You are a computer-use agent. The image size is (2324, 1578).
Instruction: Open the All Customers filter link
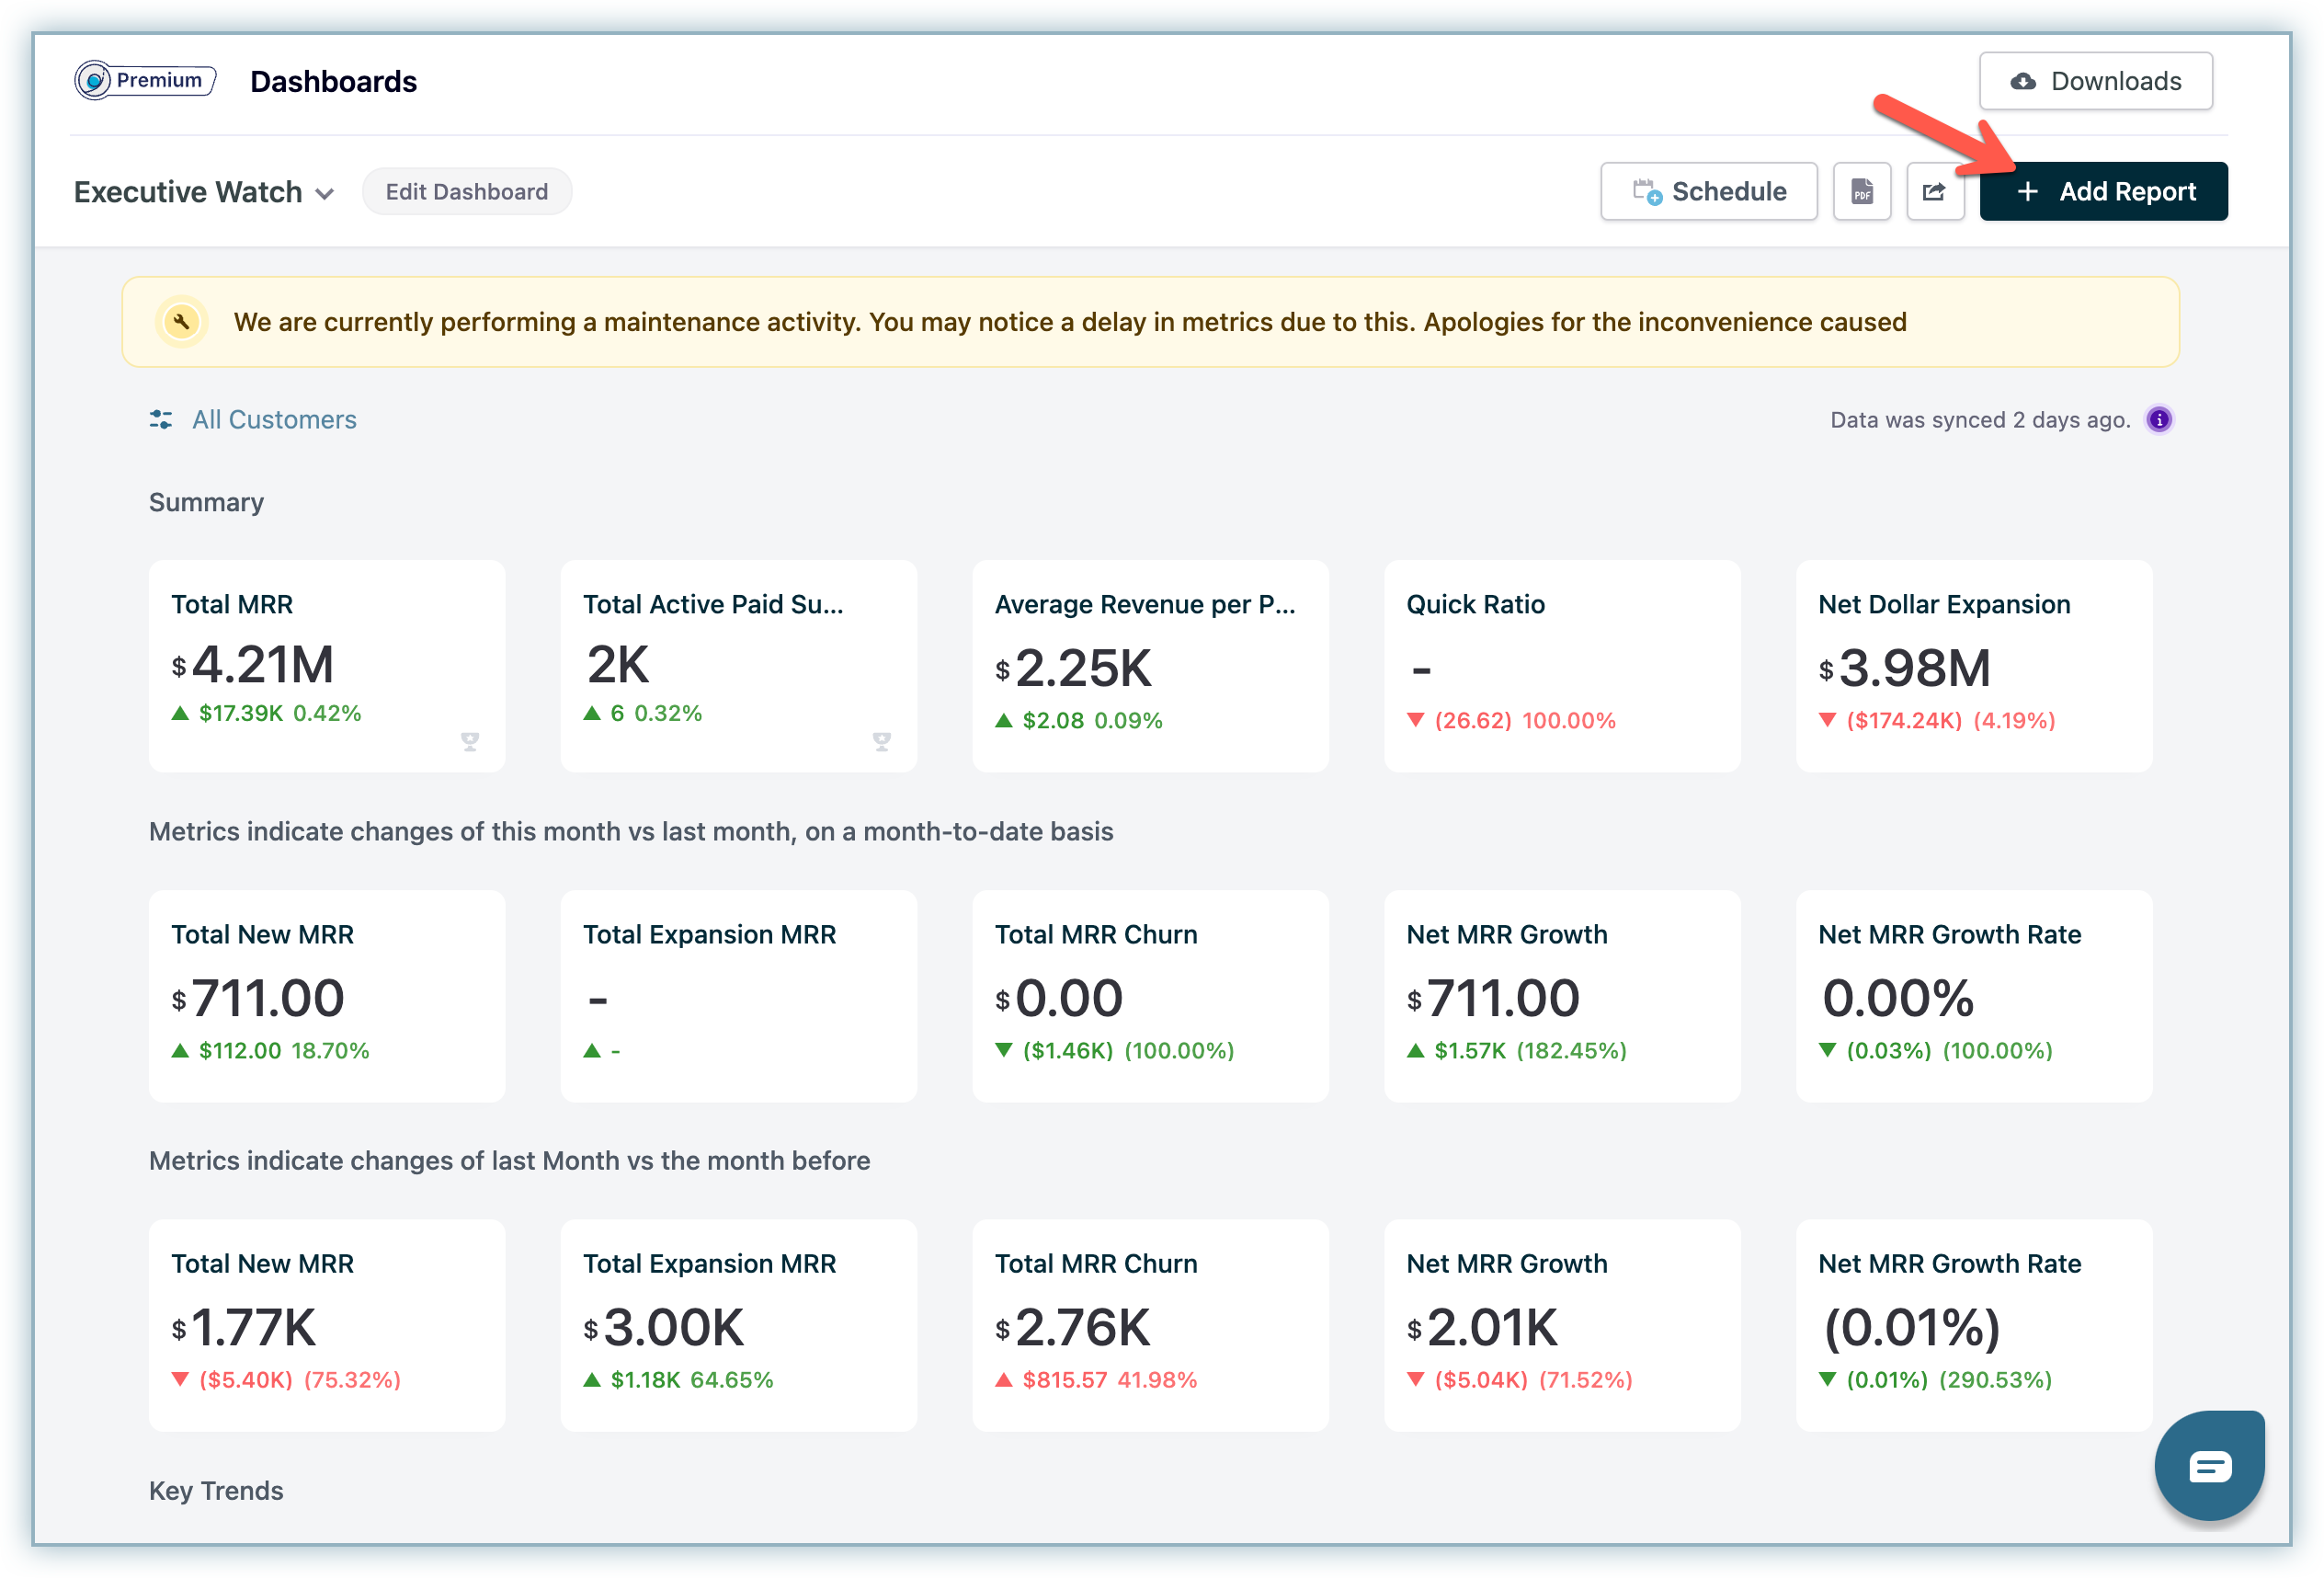pyautogui.click(x=274, y=420)
